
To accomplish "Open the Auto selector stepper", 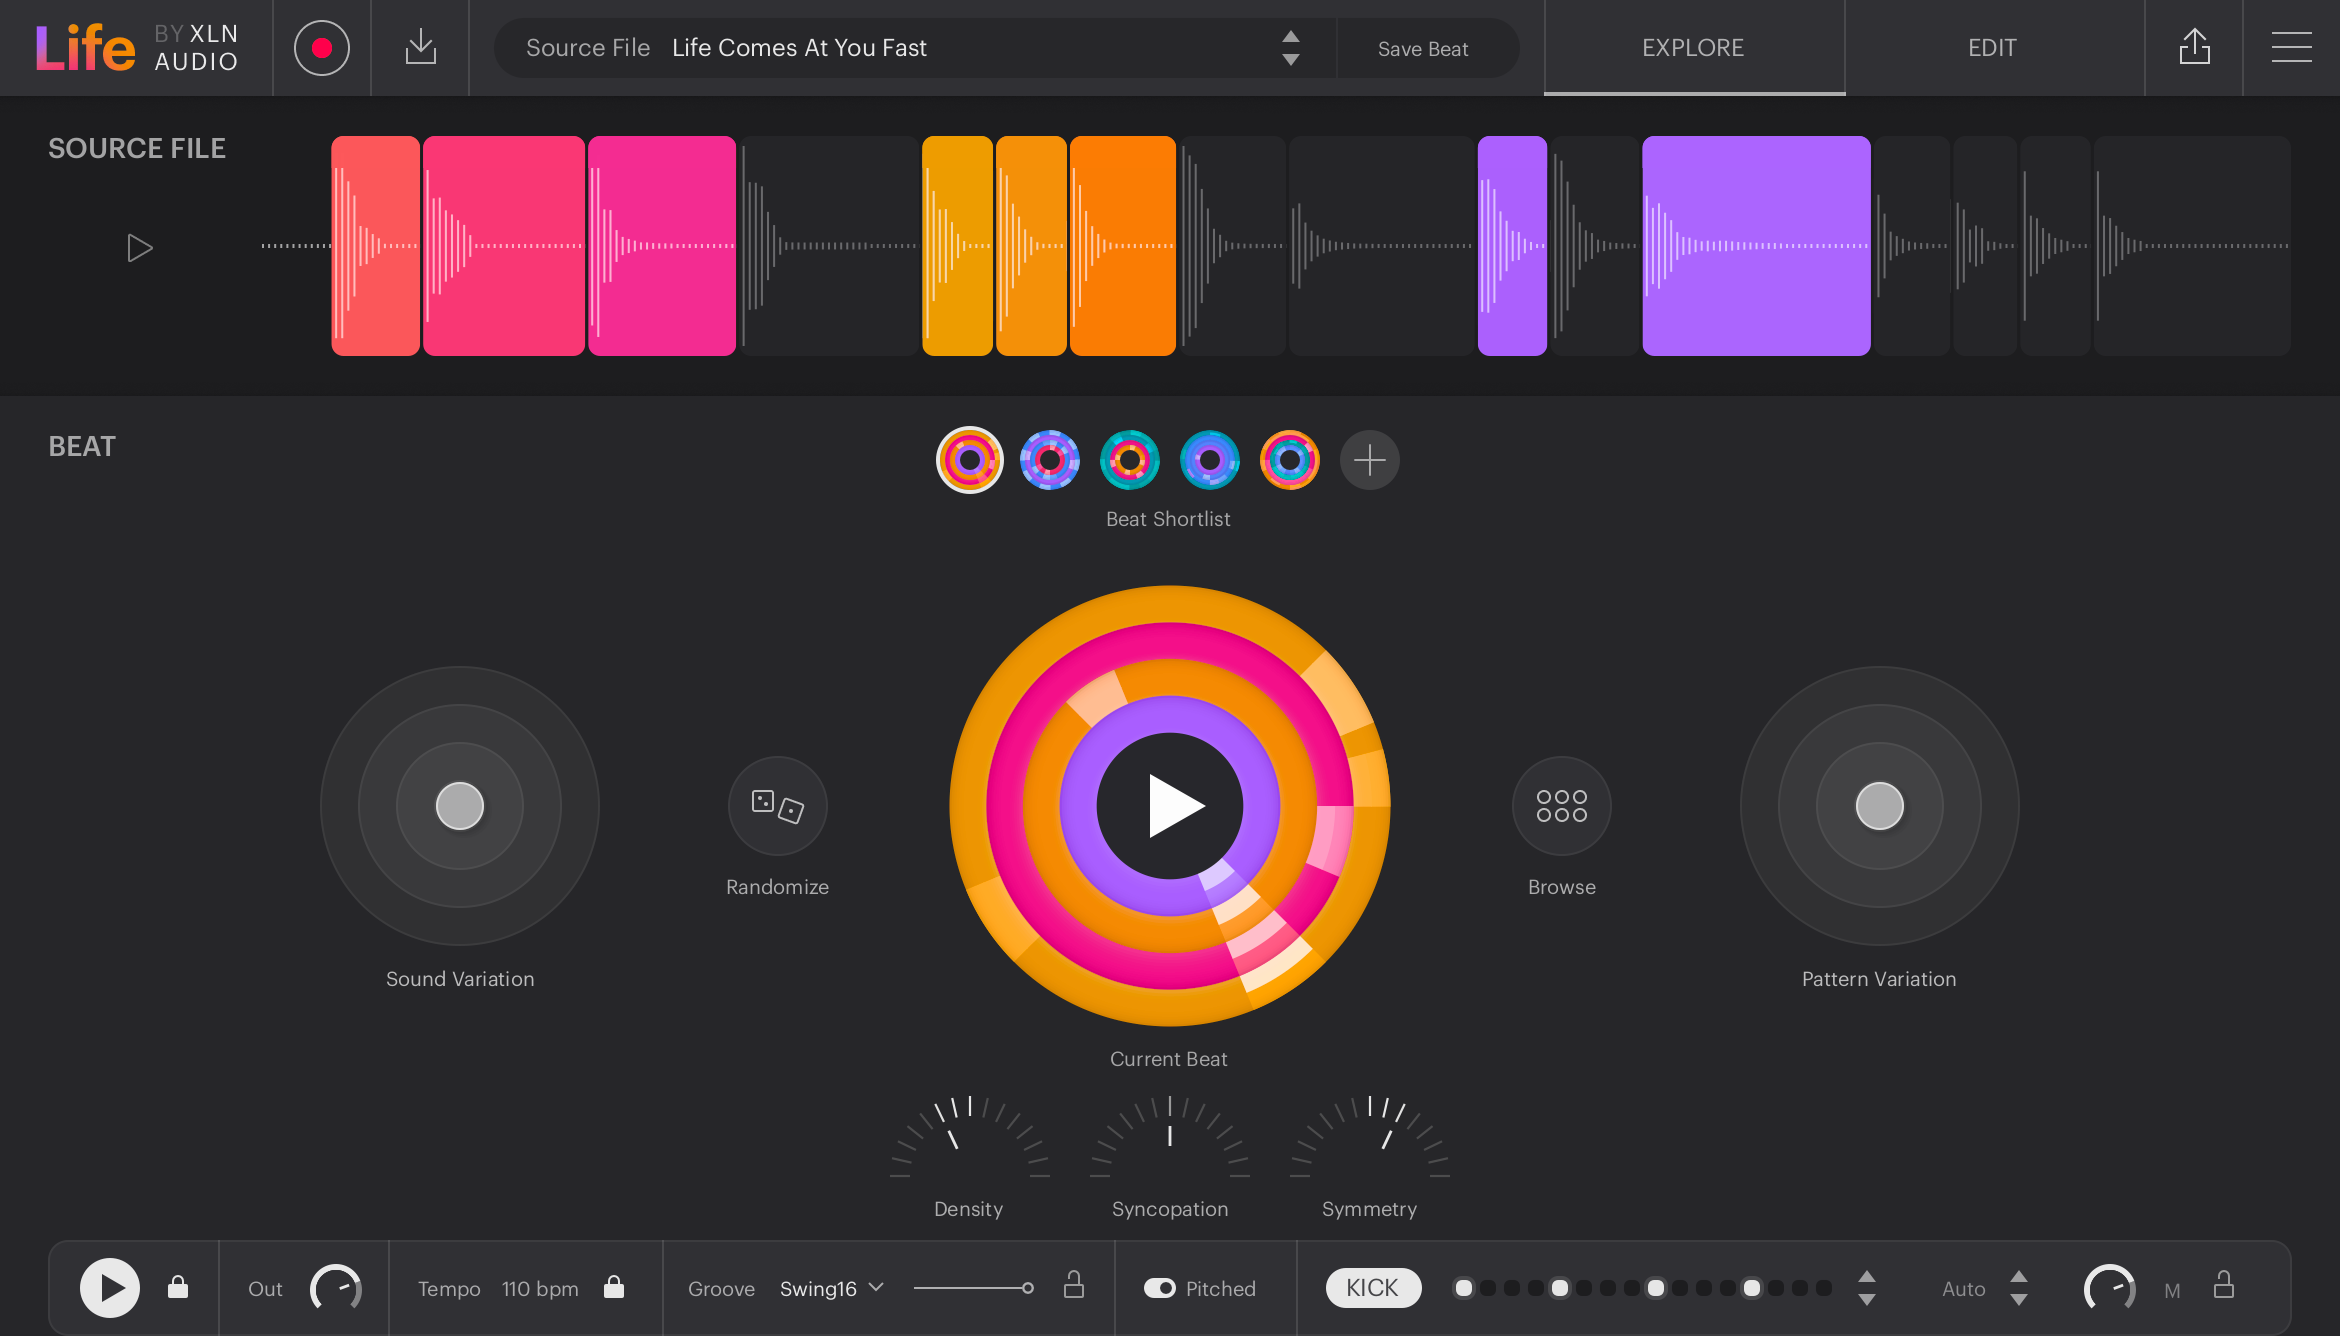I will tap(2020, 1288).
